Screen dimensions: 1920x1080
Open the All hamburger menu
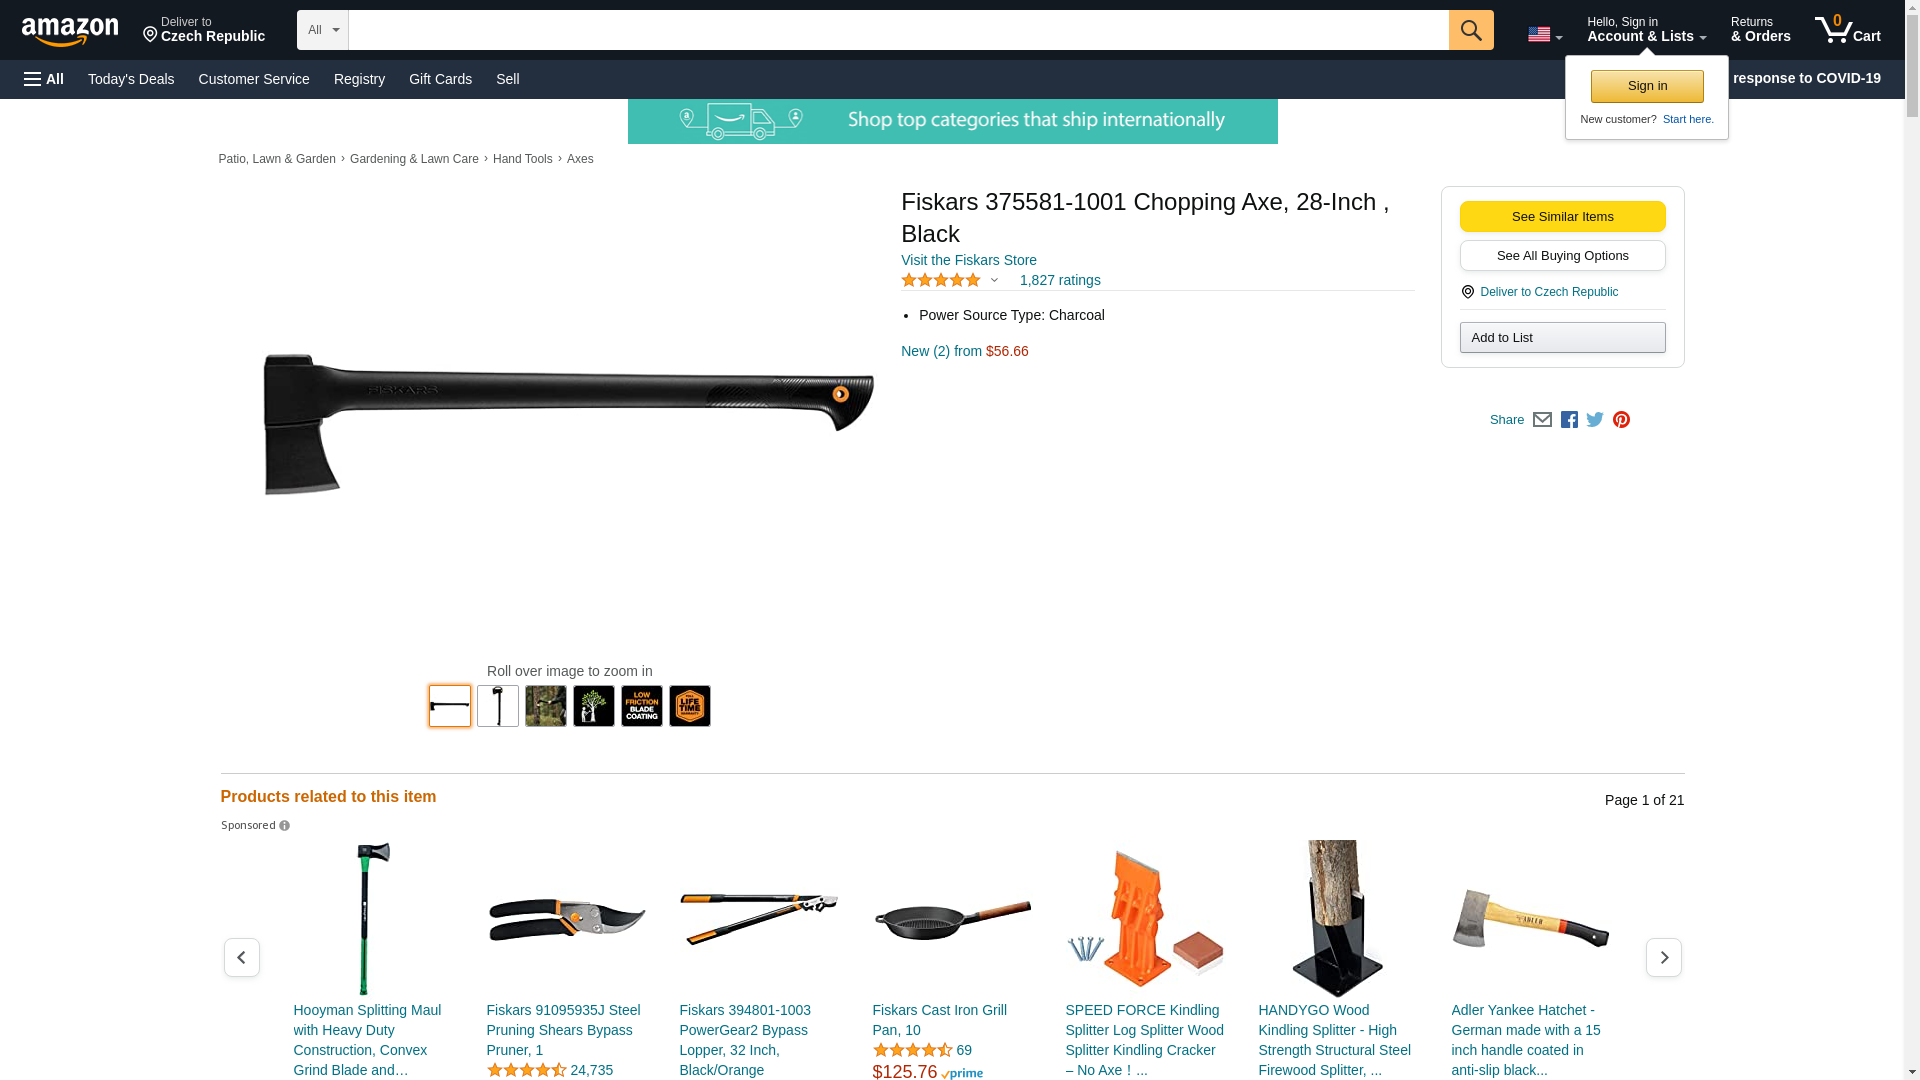pos(44,79)
